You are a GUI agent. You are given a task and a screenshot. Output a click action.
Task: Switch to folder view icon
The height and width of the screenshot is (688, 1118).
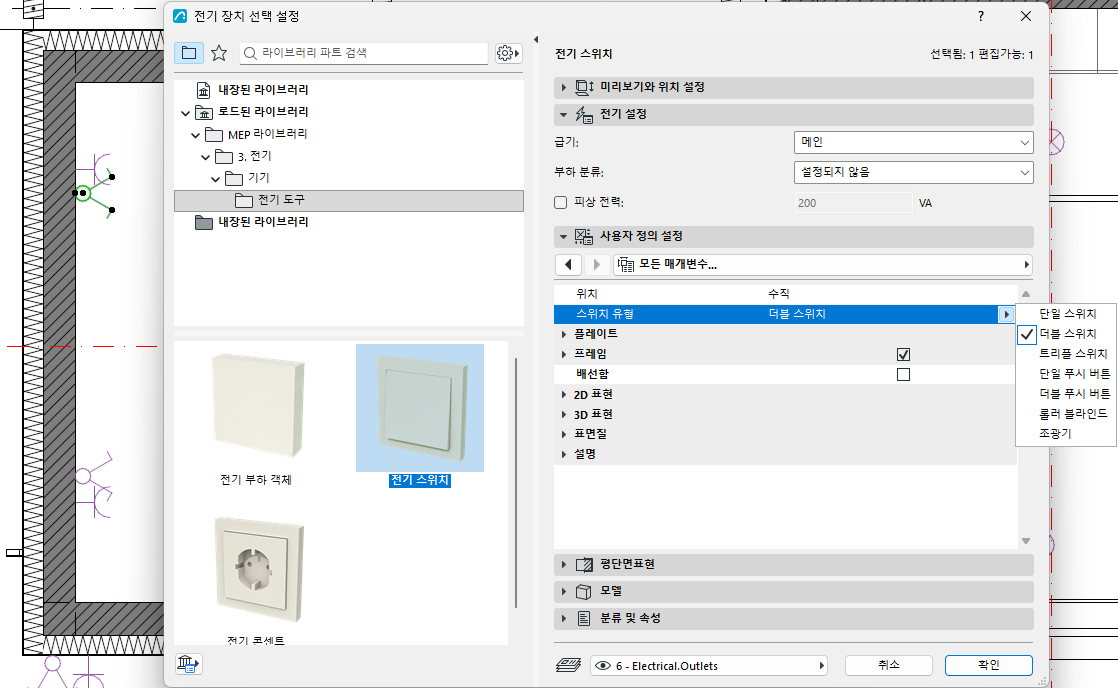pos(189,53)
